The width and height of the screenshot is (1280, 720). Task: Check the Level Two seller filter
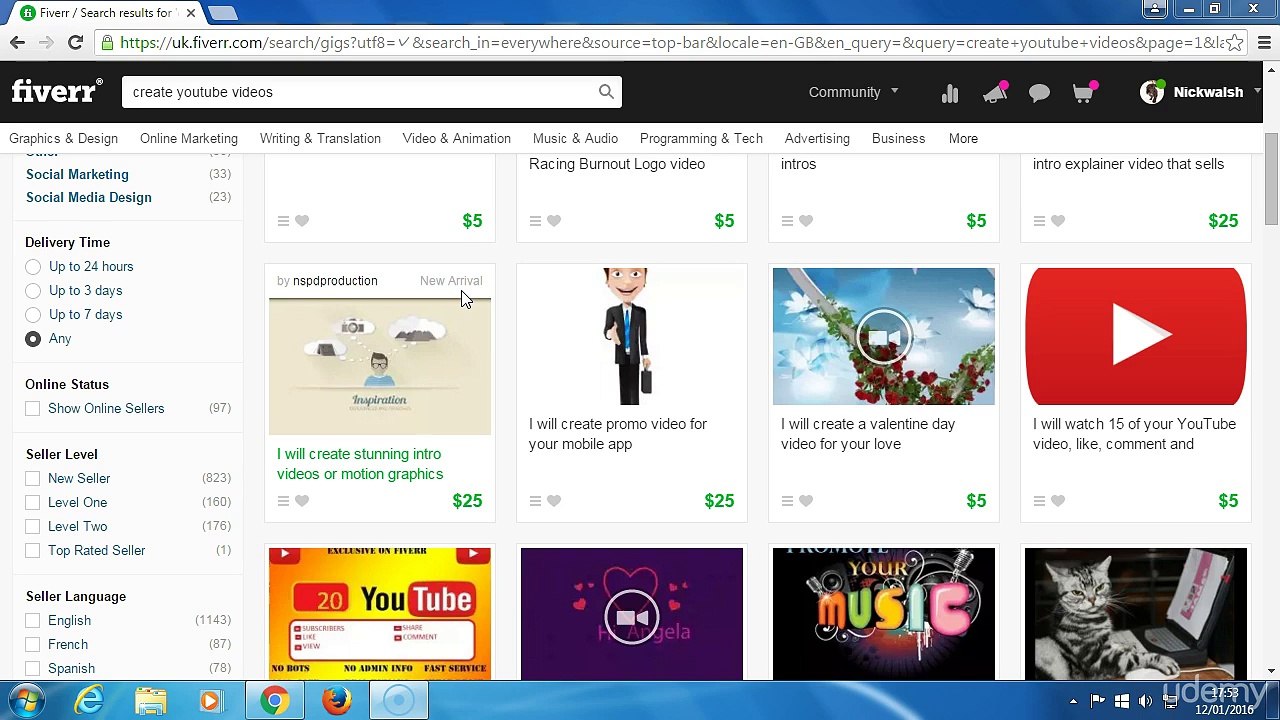pos(33,527)
